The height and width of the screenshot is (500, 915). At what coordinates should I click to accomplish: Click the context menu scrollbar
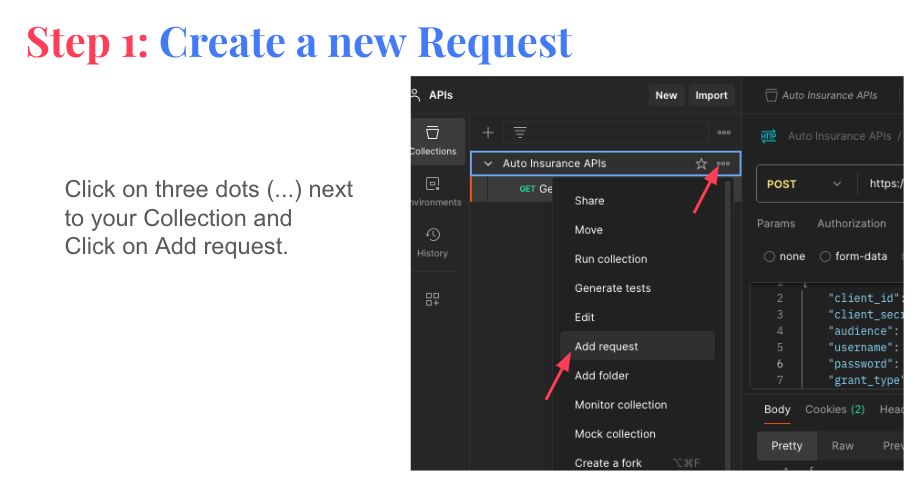[x=728, y=326]
